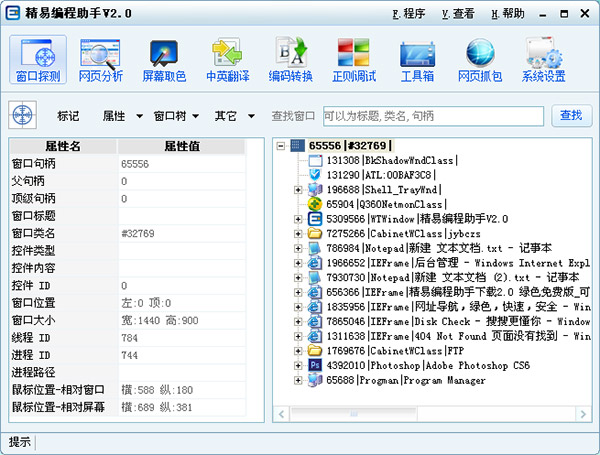Expand the 1769676 CabinetWClass FTP node

[x=298, y=351]
